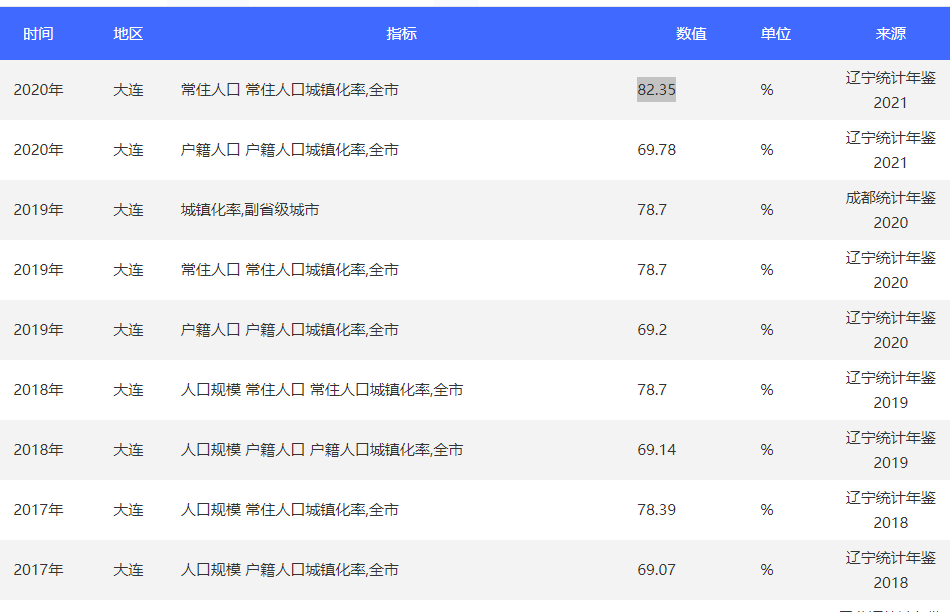This screenshot has width=950, height=612.
Task: Click the 2020年 cell in the 69.78 row
Action: [38, 150]
